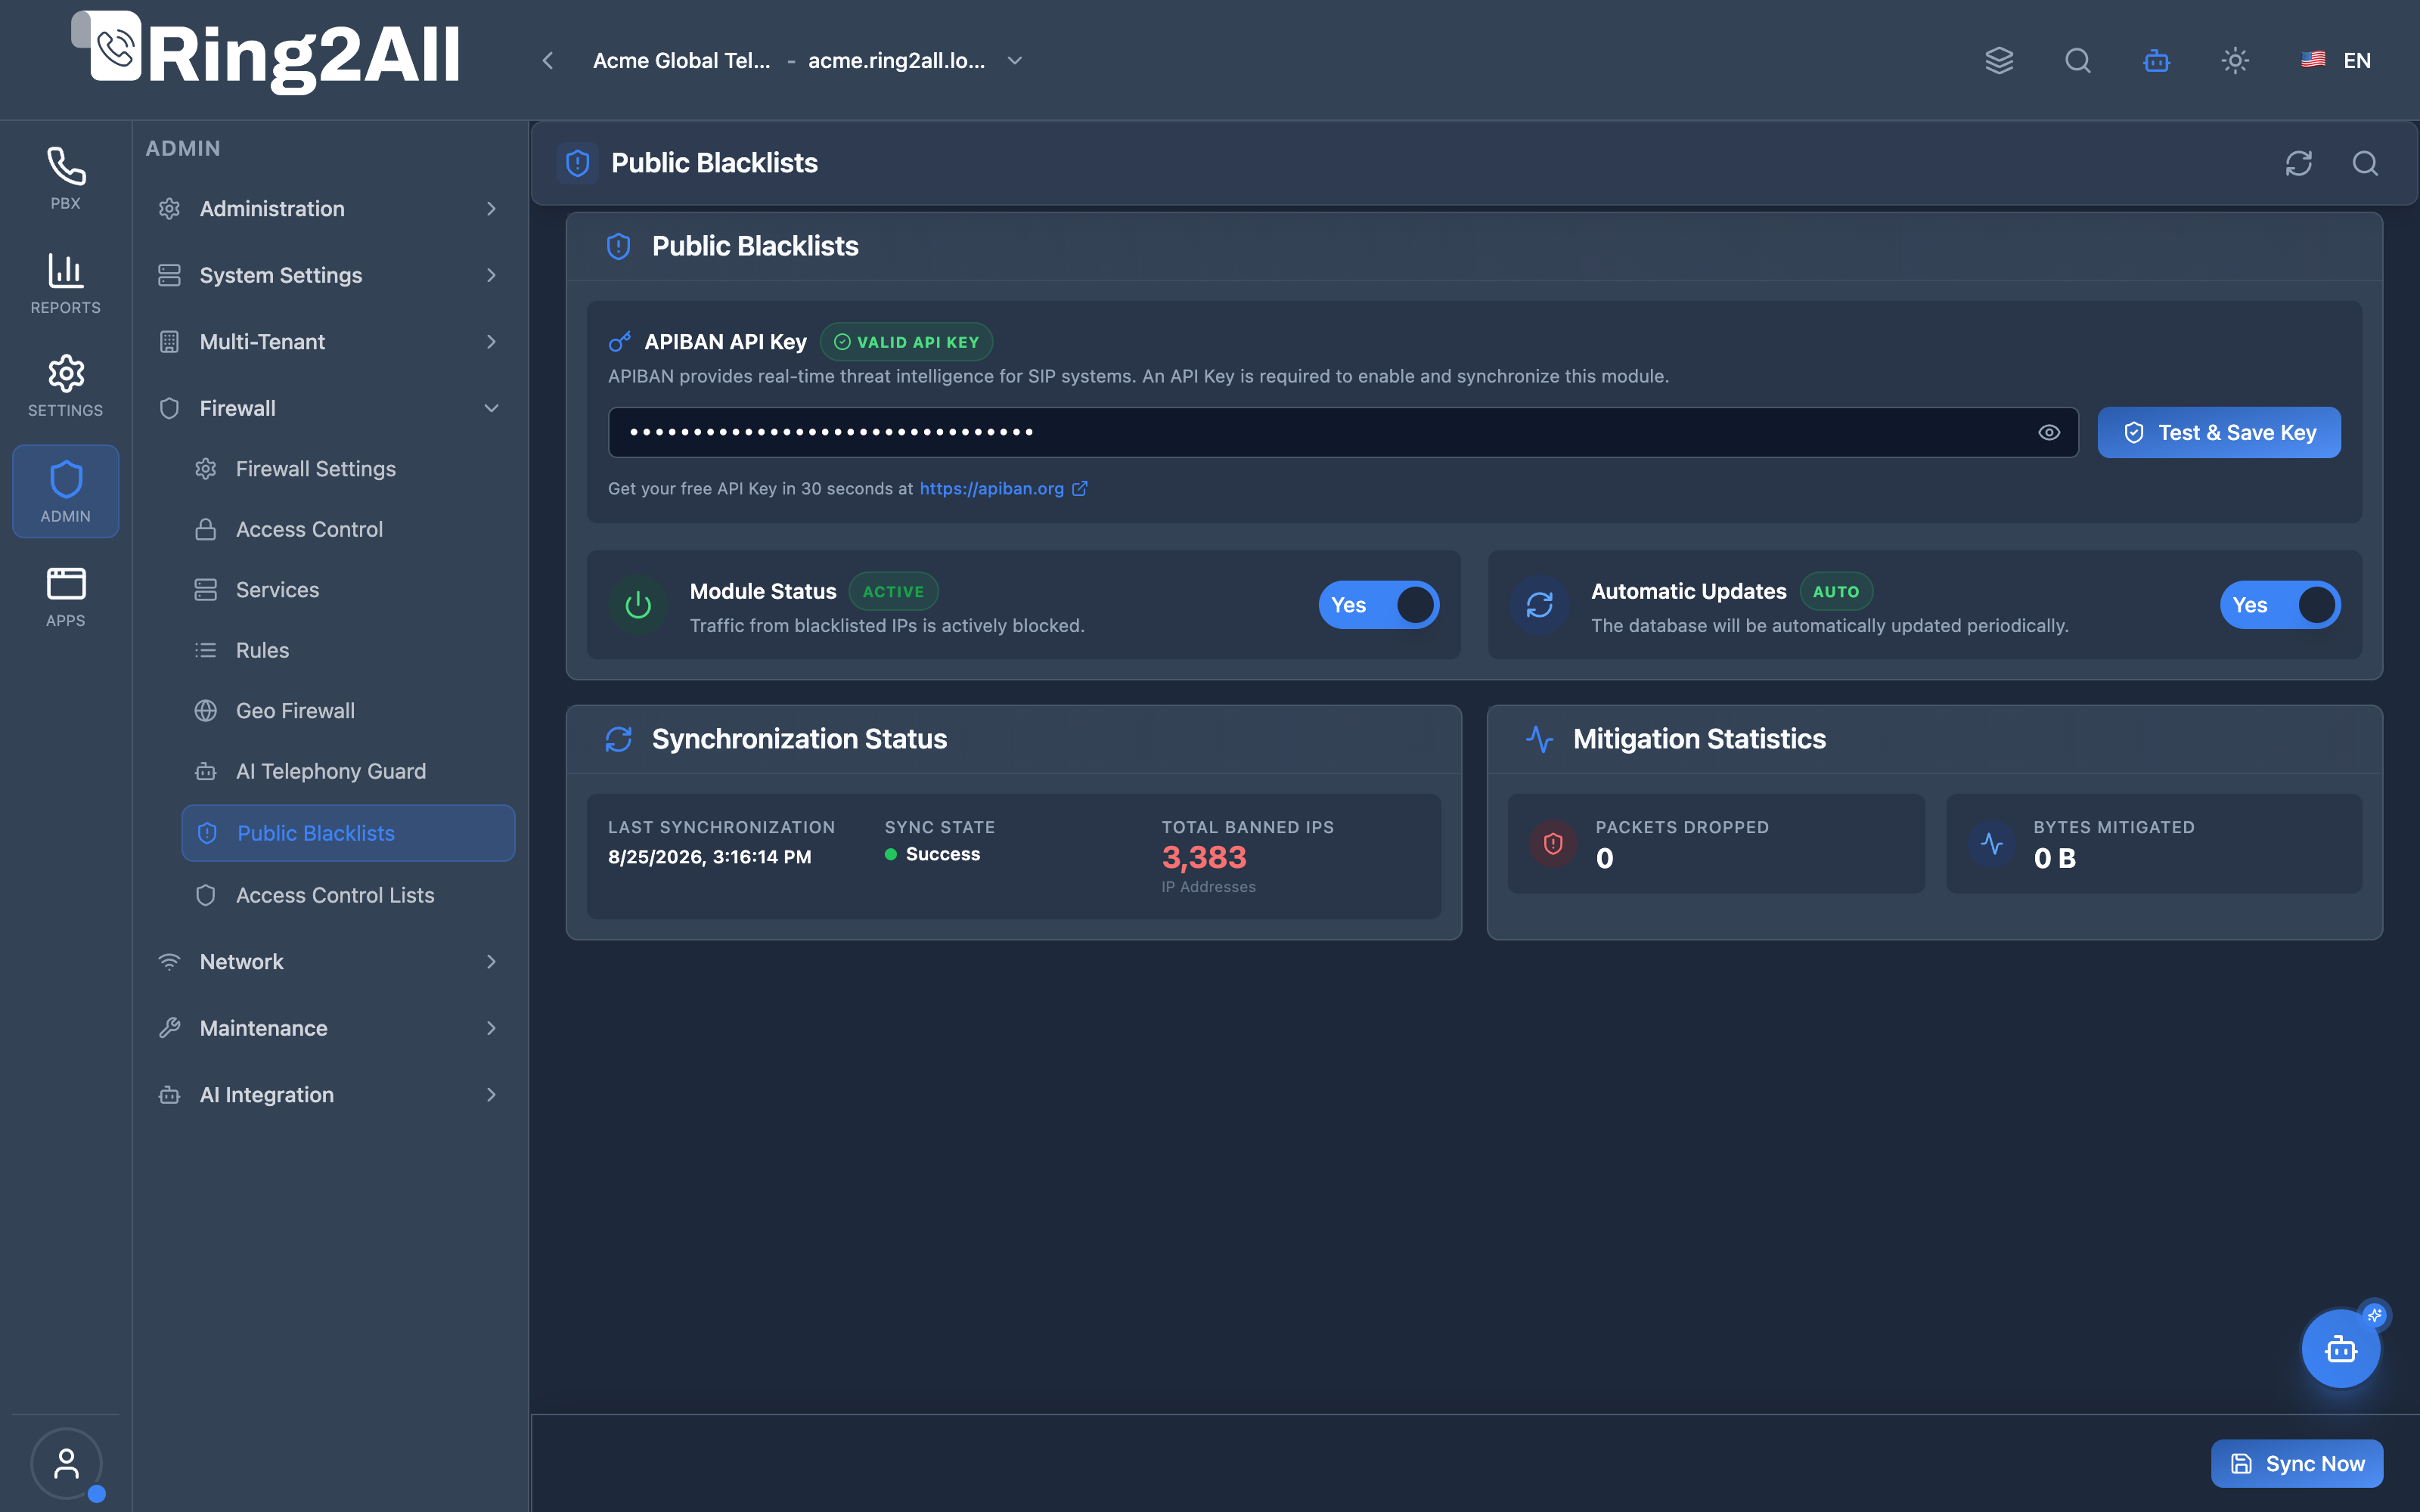
Task: Open the Apps section icon
Action: pos(65,596)
